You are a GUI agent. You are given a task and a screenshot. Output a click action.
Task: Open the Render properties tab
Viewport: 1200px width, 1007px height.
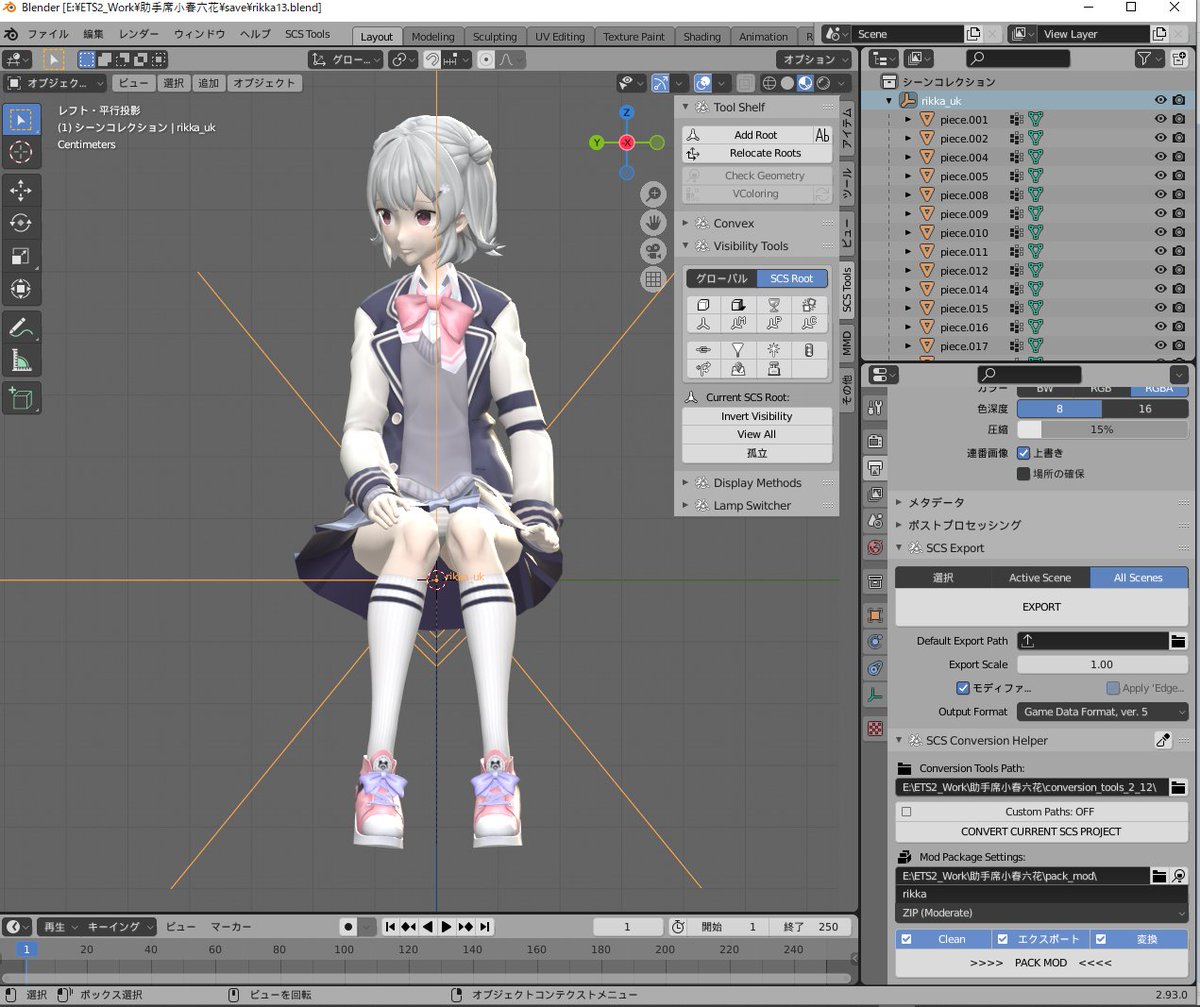tap(875, 441)
